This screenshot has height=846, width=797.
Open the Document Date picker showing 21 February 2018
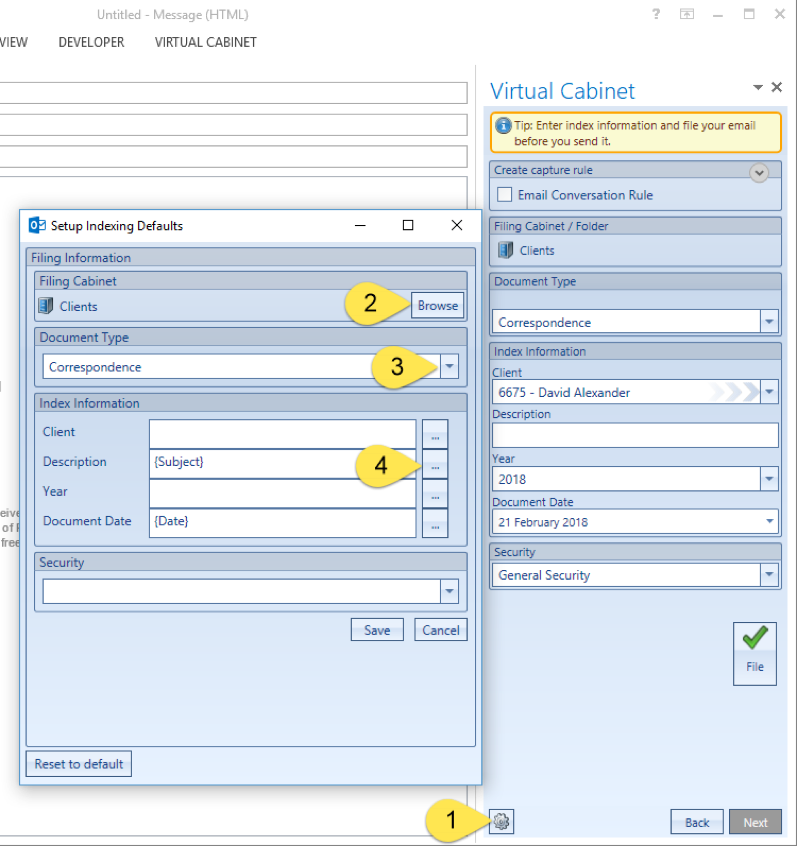(x=769, y=521)
